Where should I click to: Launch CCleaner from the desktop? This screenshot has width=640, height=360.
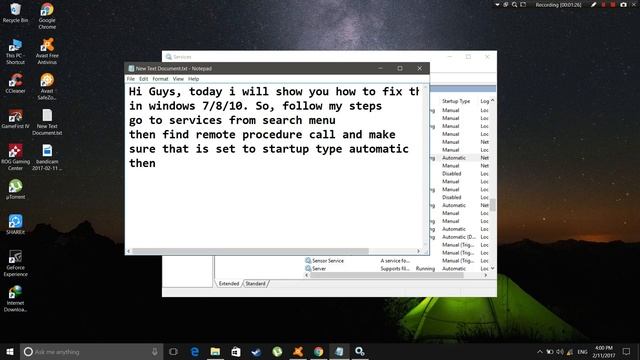[x=15, y=84]
